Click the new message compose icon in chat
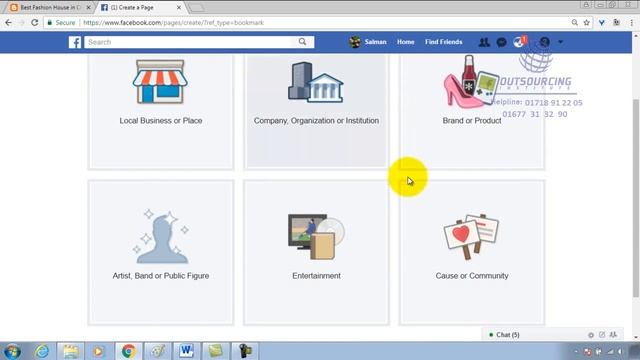 pyautogui.click(x=602, y=335)
